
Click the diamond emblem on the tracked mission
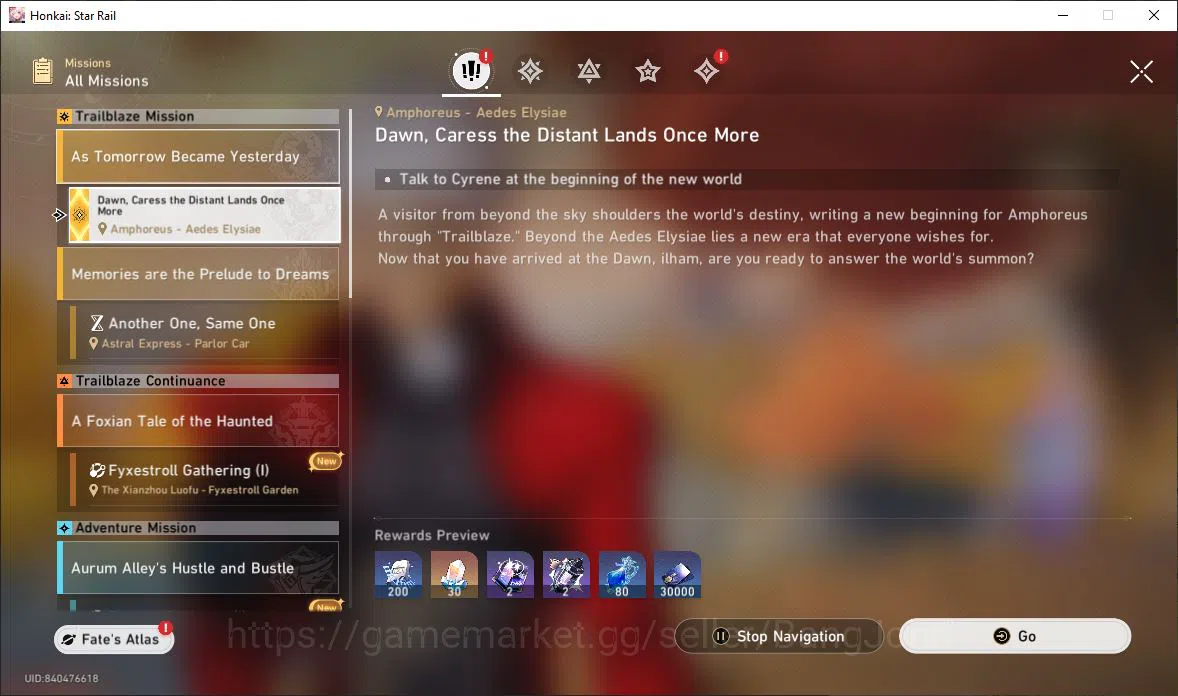point(80,215)
